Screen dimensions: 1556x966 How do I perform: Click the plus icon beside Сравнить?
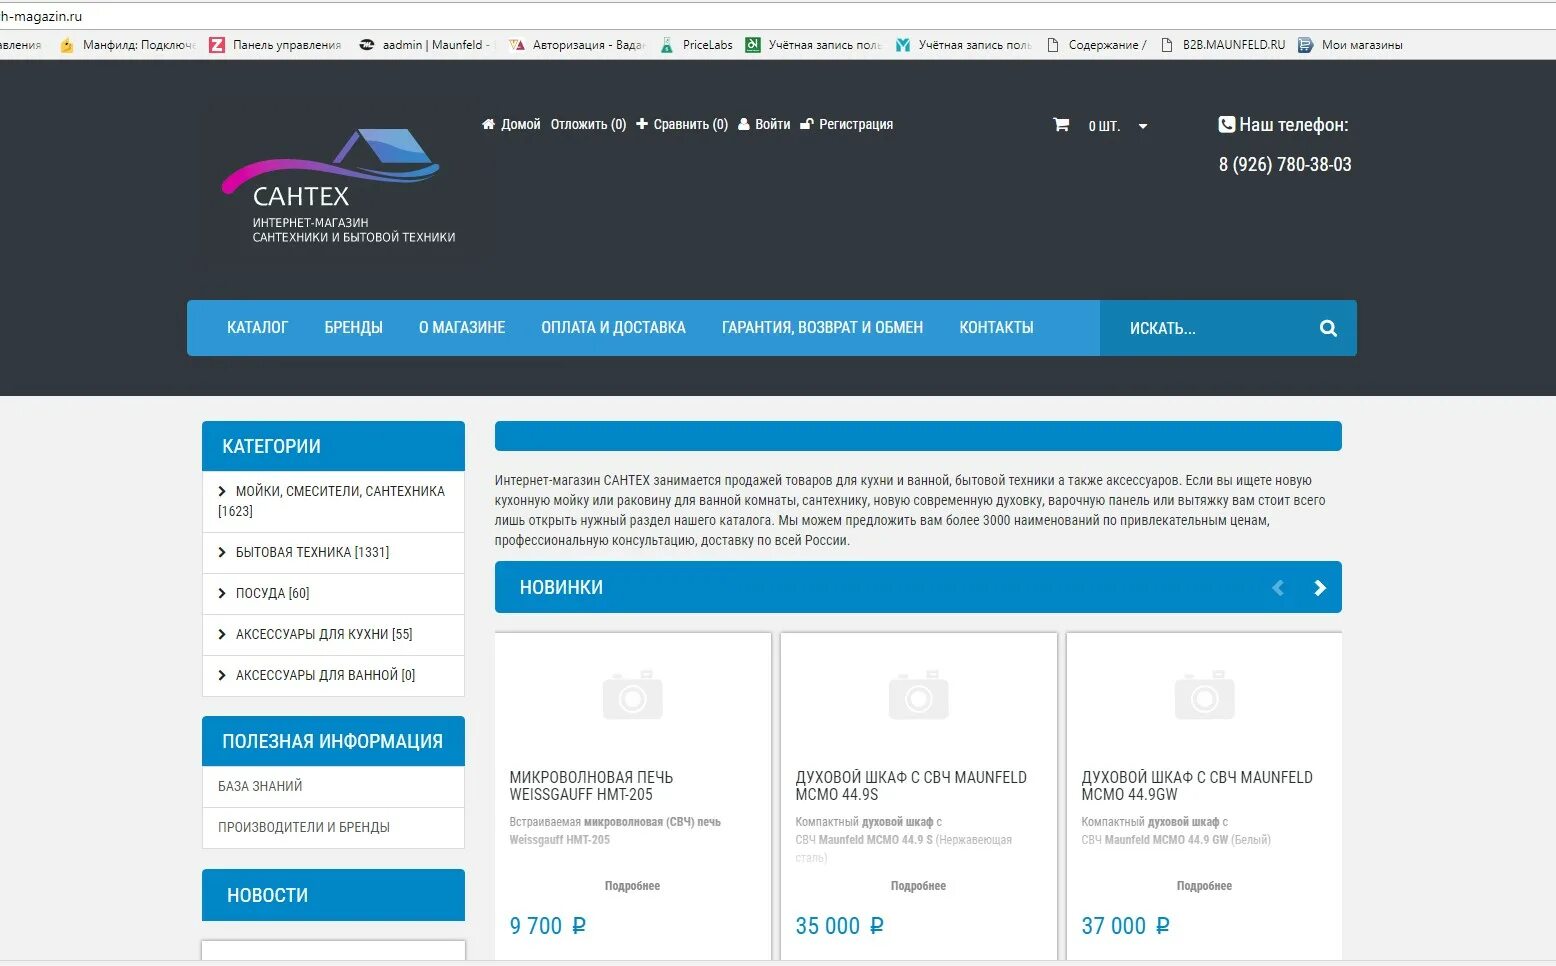(642, 124)
